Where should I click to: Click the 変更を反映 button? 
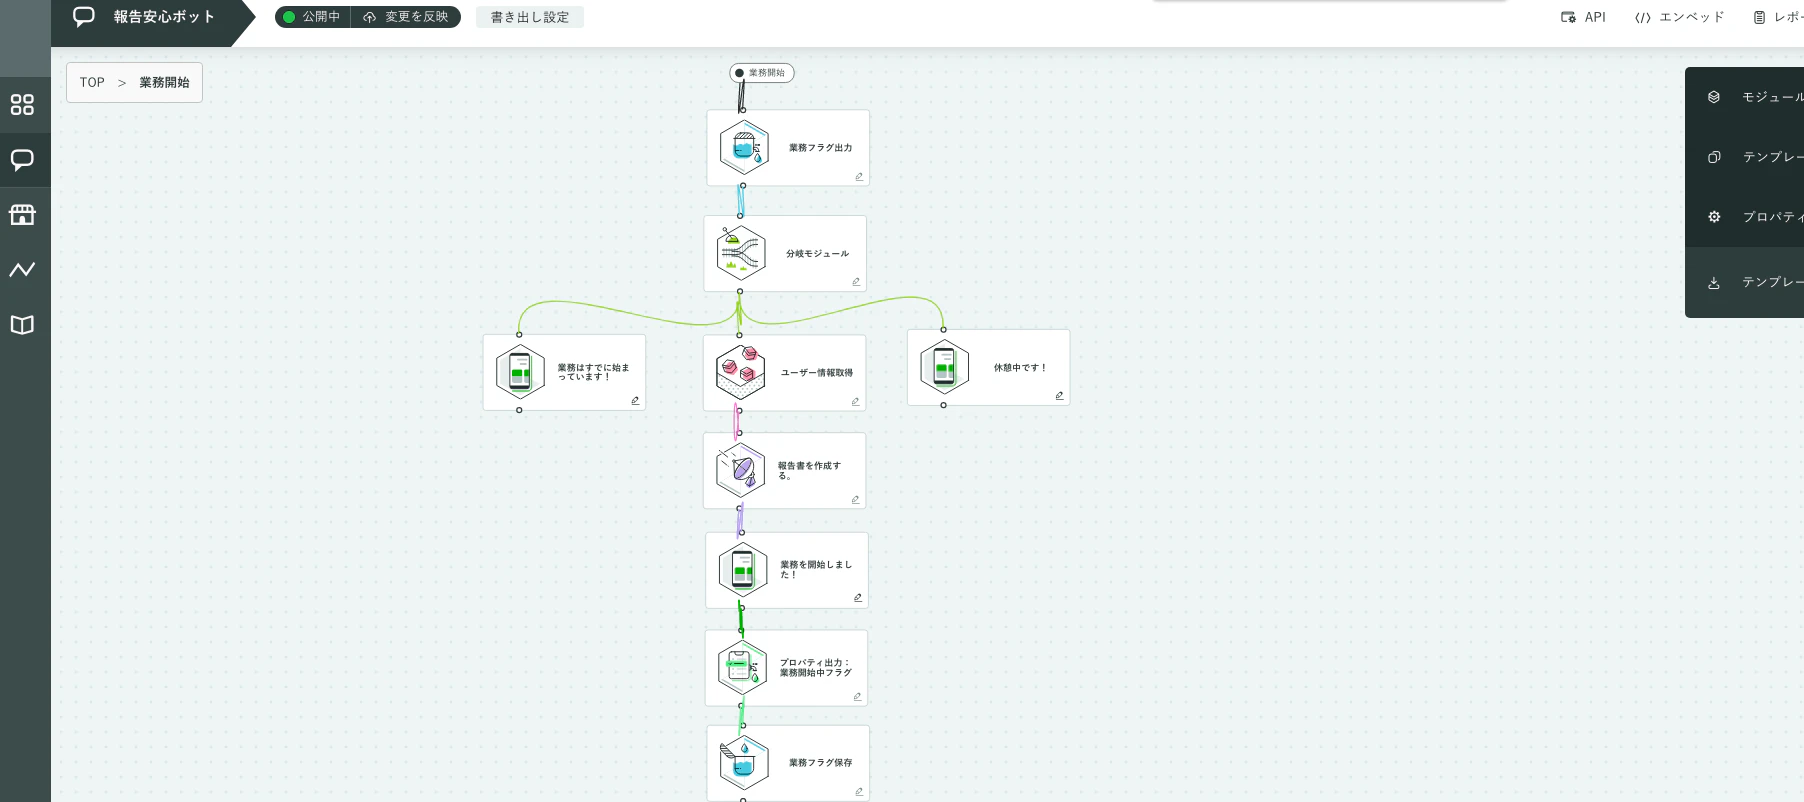point(406,17)
